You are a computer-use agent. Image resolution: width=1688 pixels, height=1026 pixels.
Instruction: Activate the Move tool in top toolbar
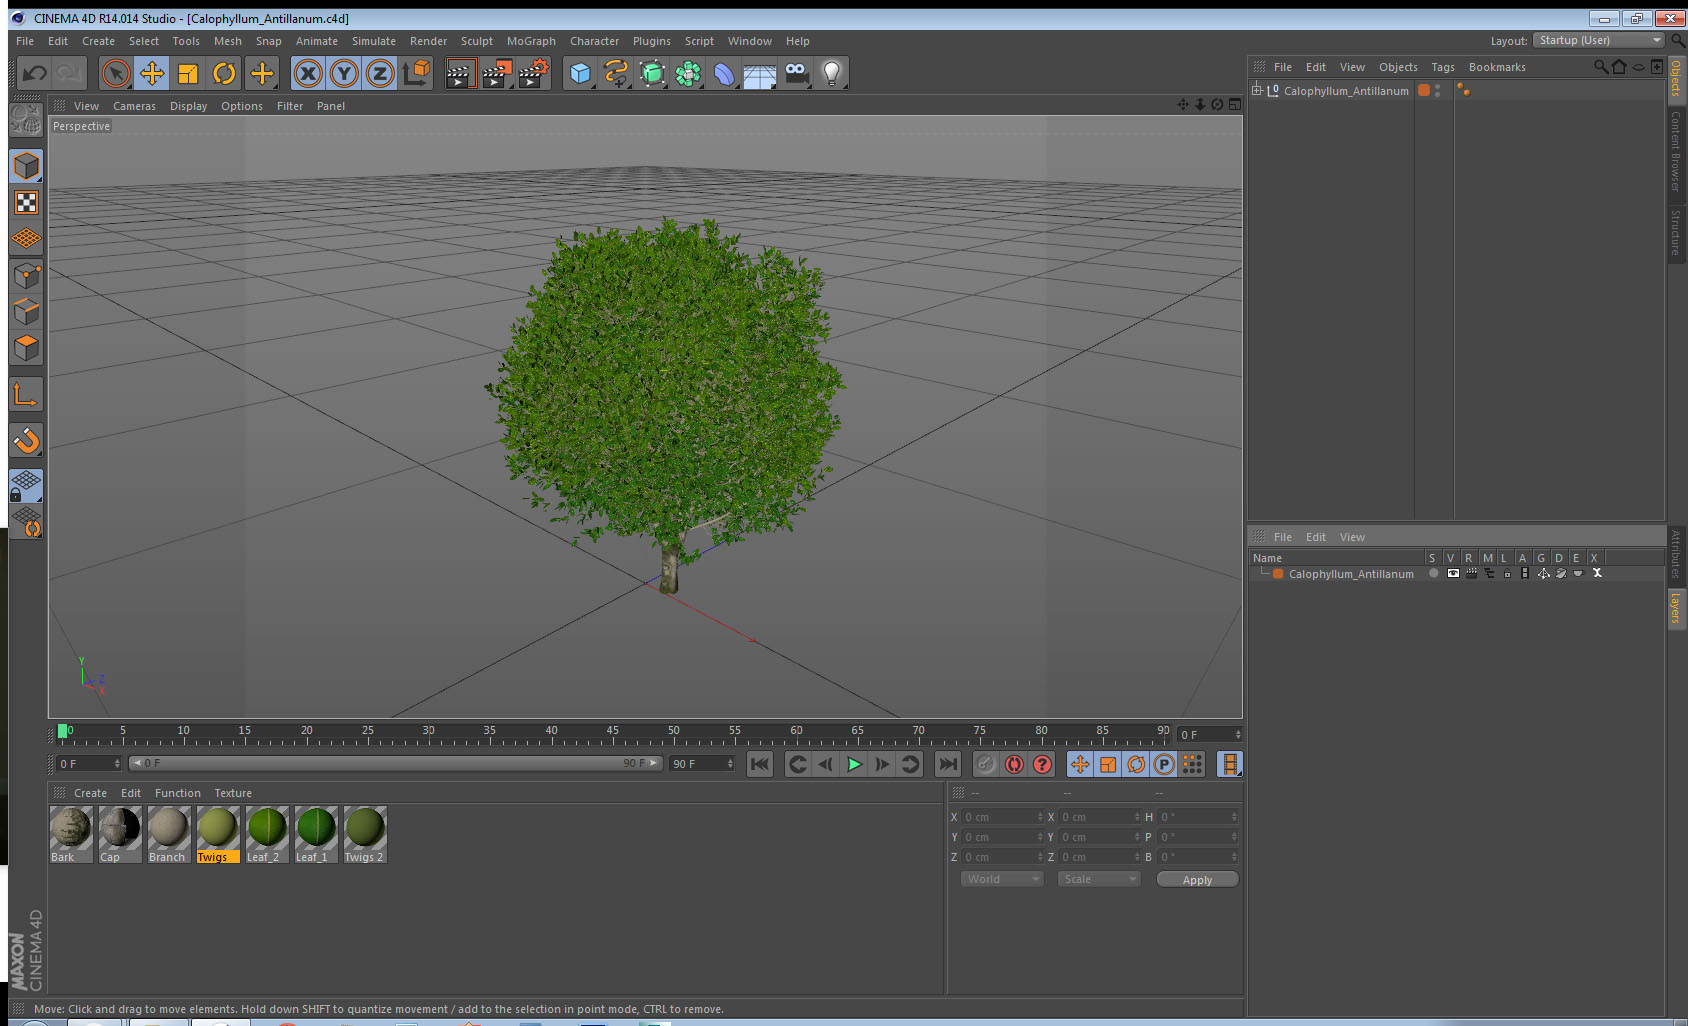click(152, 73)
